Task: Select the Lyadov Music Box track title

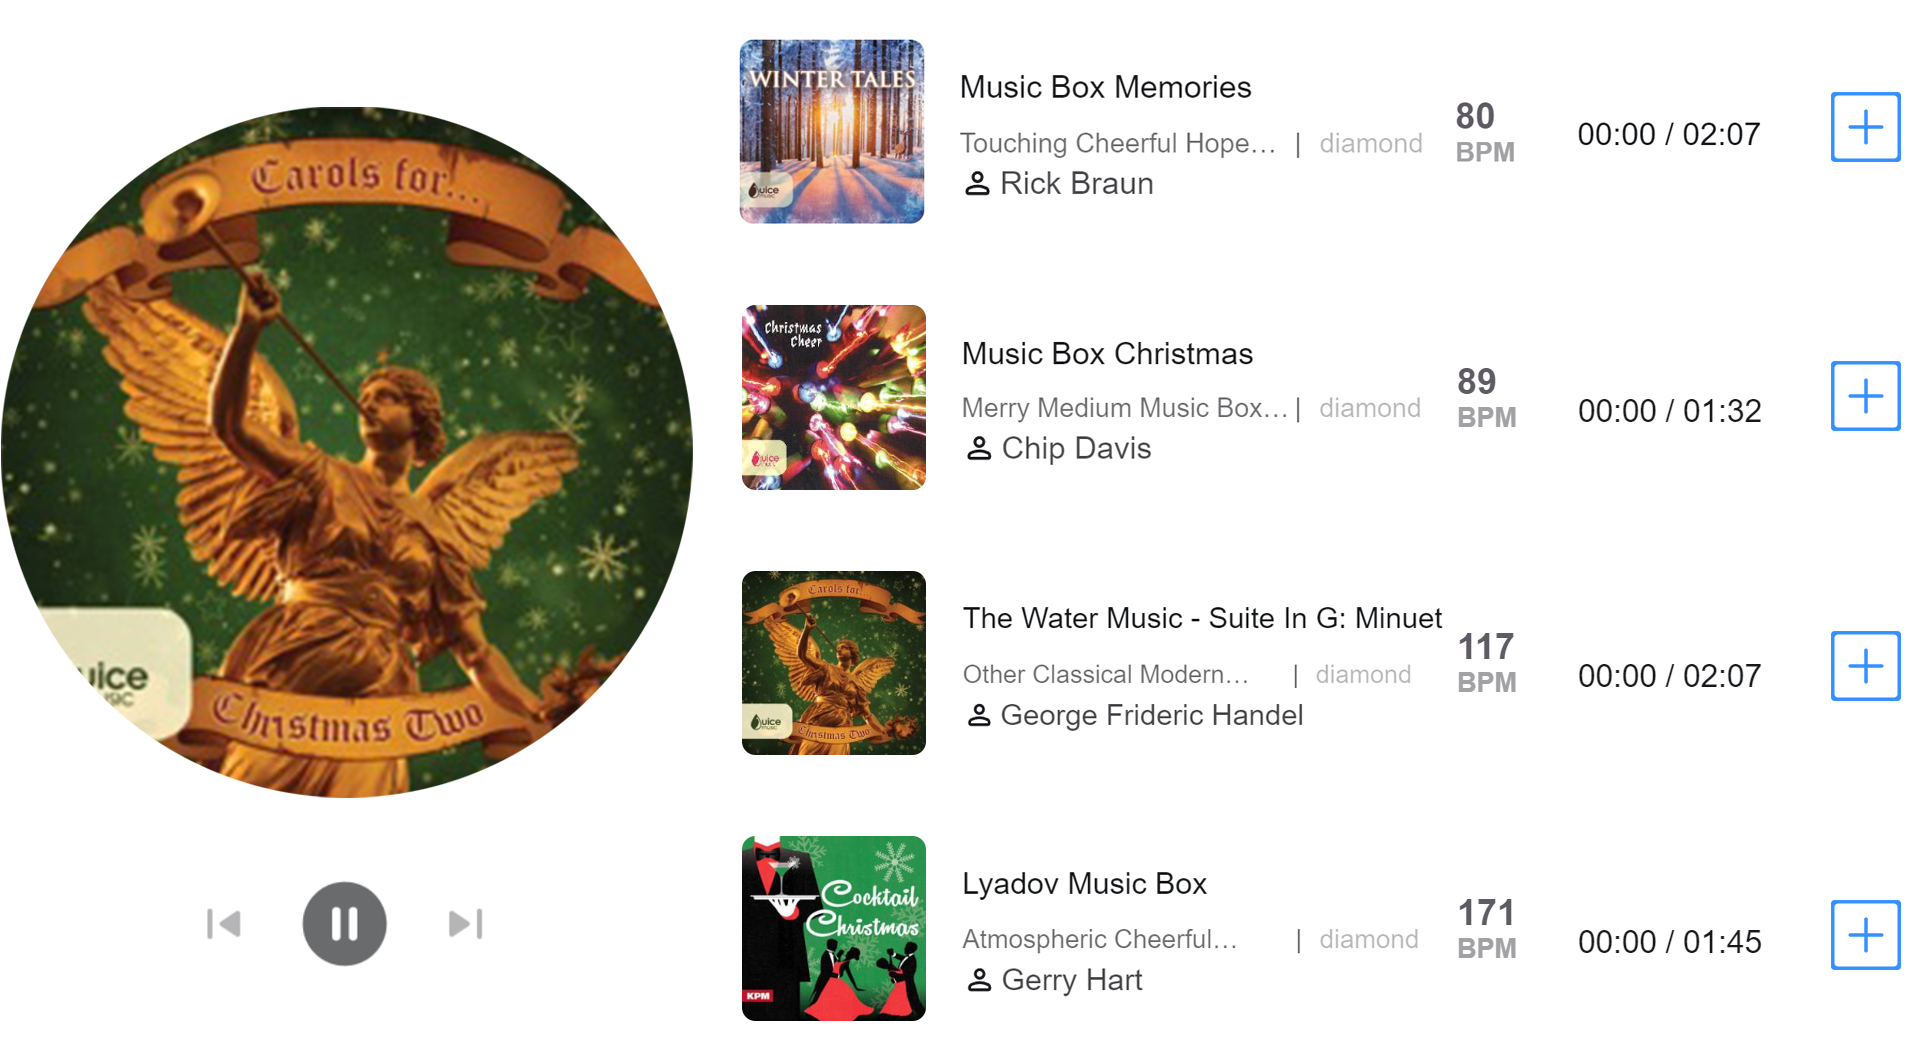Action: [x=1084, y=884]
